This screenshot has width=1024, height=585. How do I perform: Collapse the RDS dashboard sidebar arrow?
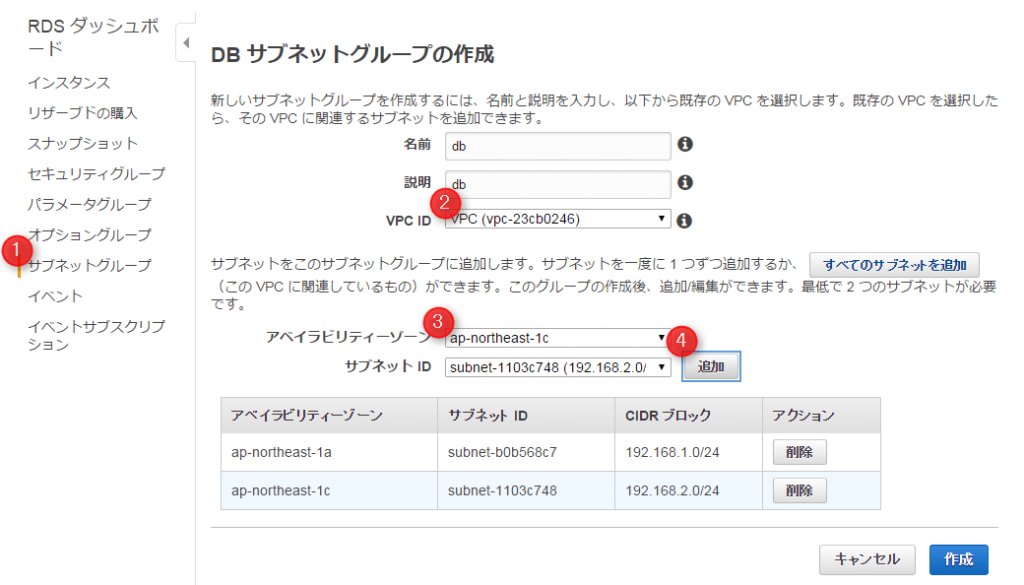(185, 44)
